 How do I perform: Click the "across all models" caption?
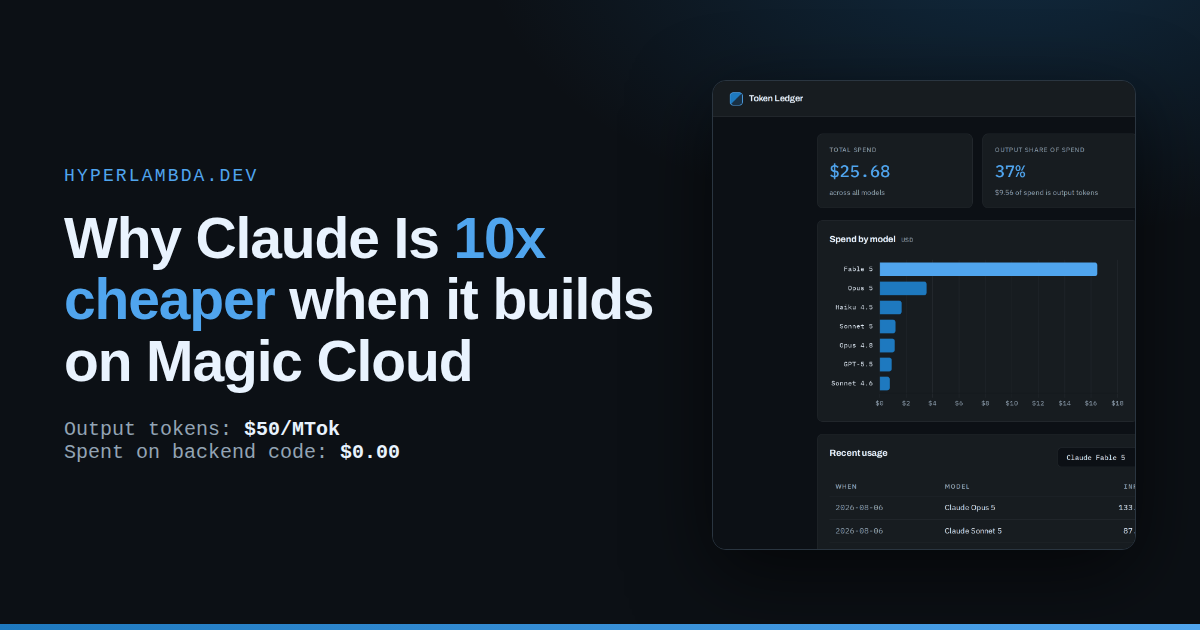coord(857,192)
